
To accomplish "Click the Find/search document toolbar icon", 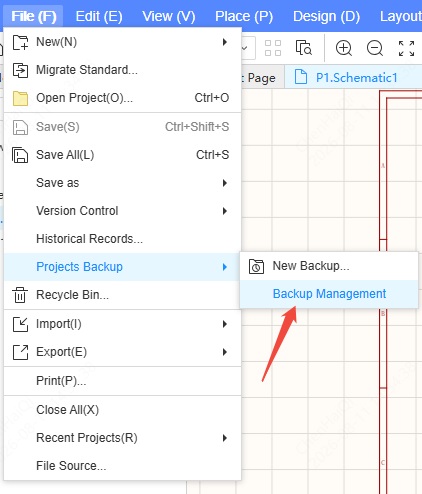I will (x=304, y=48).
